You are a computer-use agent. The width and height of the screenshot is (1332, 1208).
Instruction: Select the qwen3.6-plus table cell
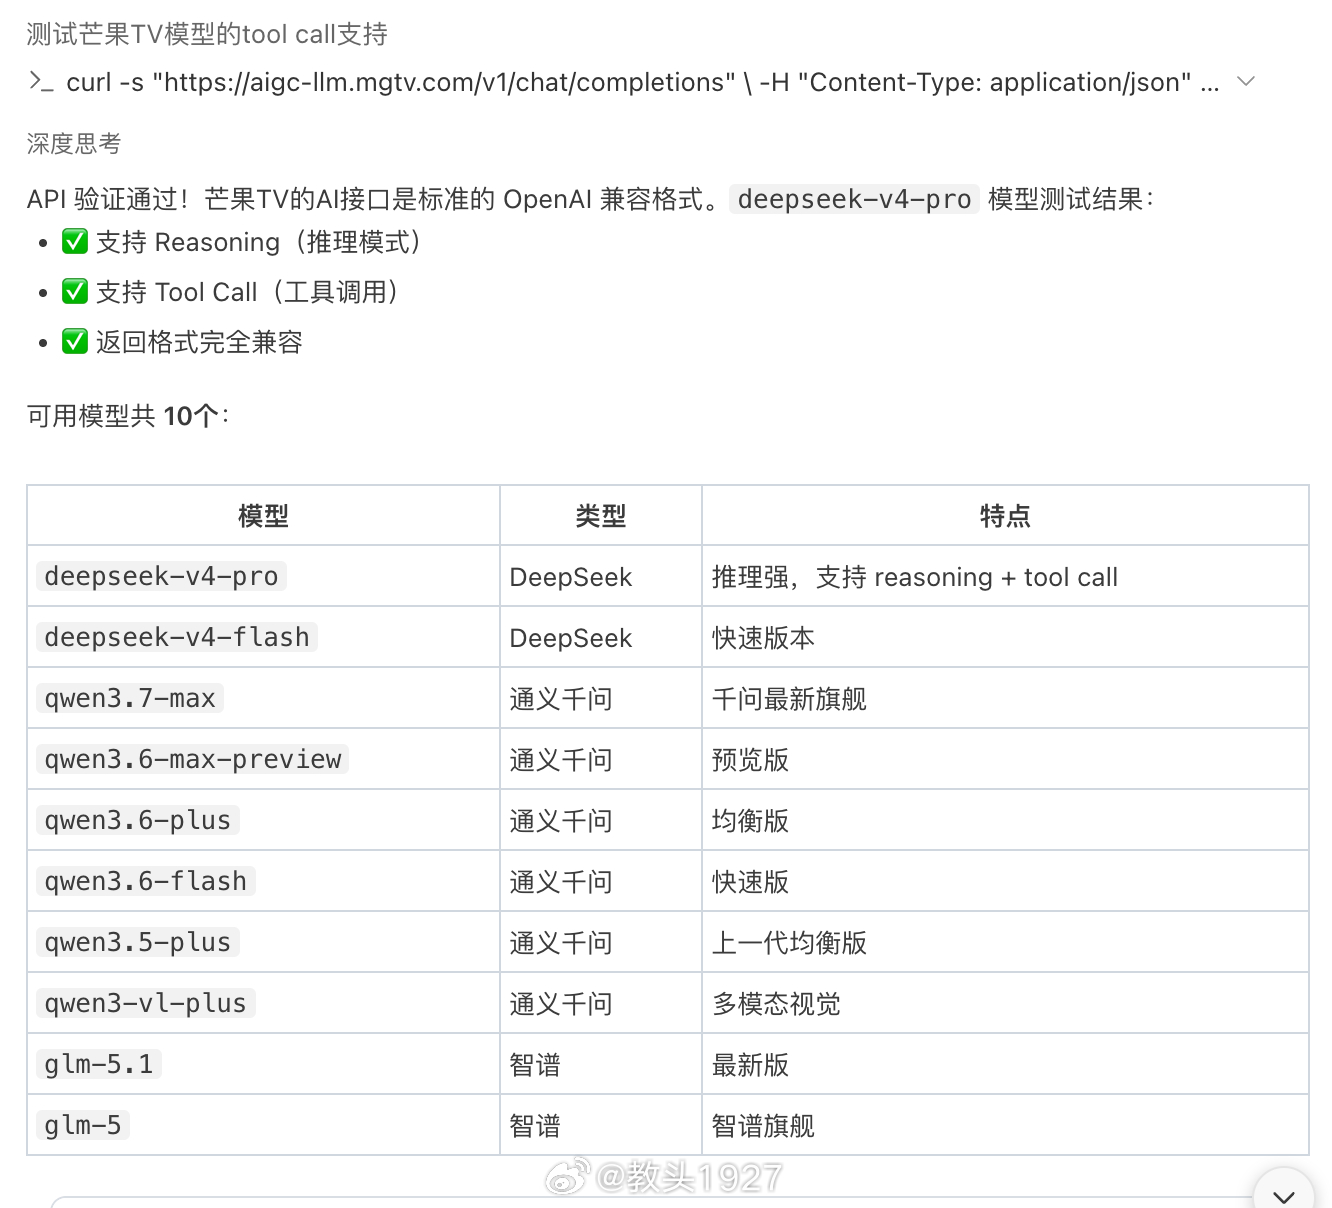[263, 820]
